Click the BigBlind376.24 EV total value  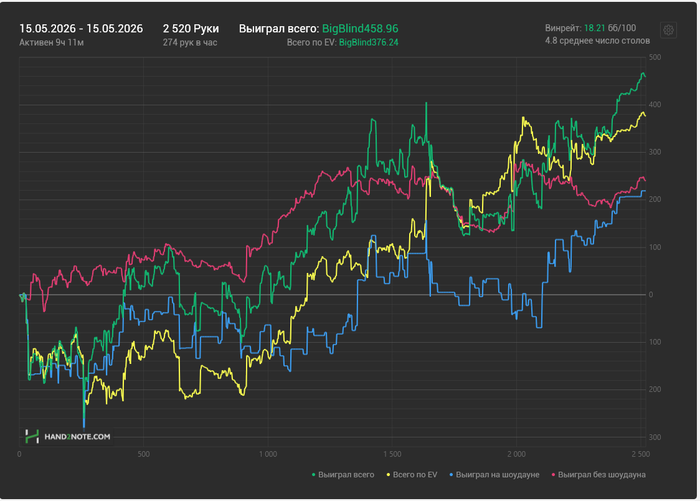(368, 42)
